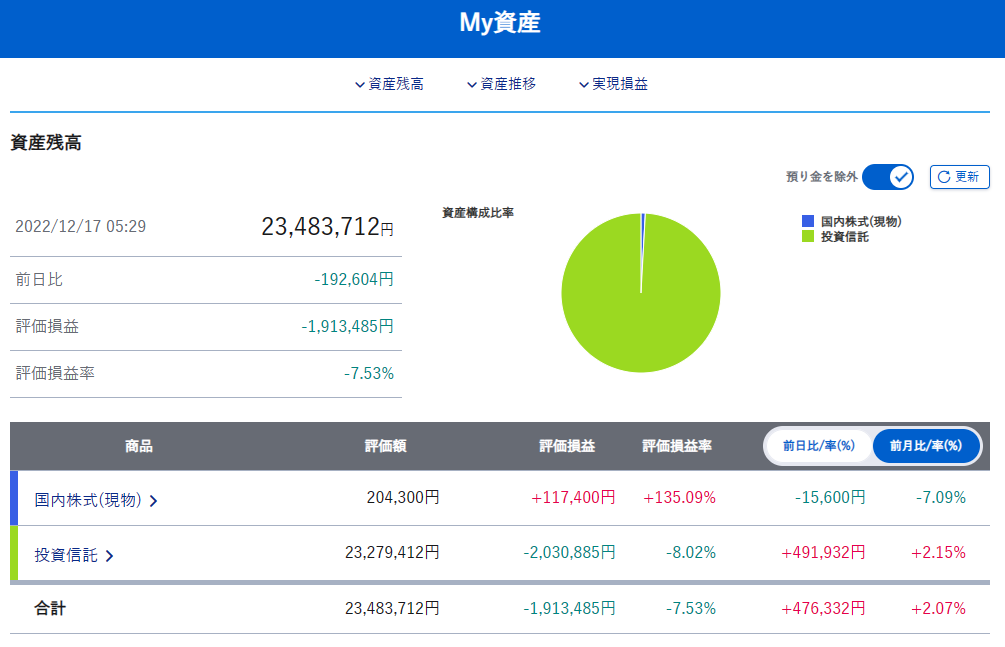Click checkmark knob on 預り金を除外 switch

pos(901,177)
